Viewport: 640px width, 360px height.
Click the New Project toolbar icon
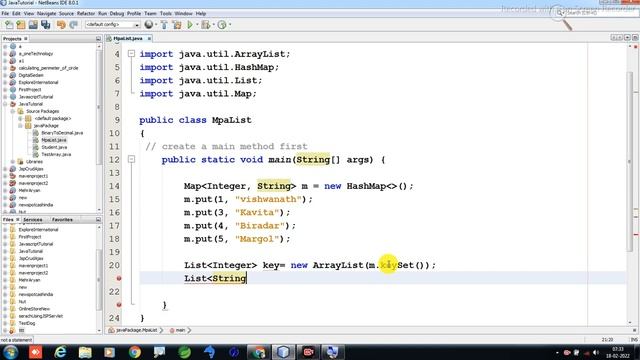tap(21, 25)
